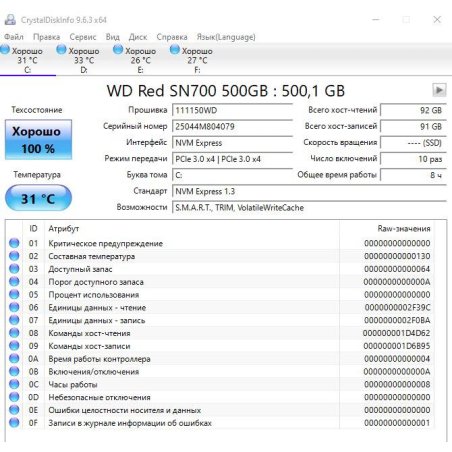The height and width of the screenshot is (452, 452).
Task: Click status icon for attribute 05
Action: (14, 294)
